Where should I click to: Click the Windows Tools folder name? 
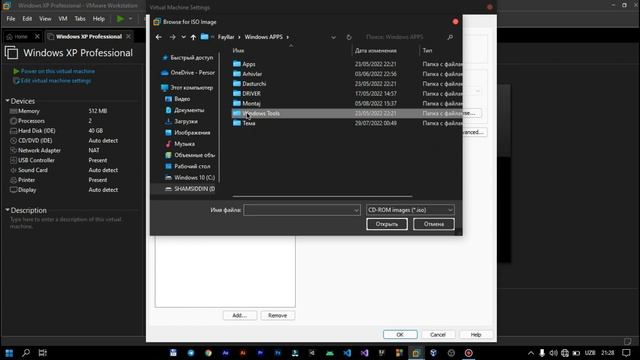[x=261, y=113]
